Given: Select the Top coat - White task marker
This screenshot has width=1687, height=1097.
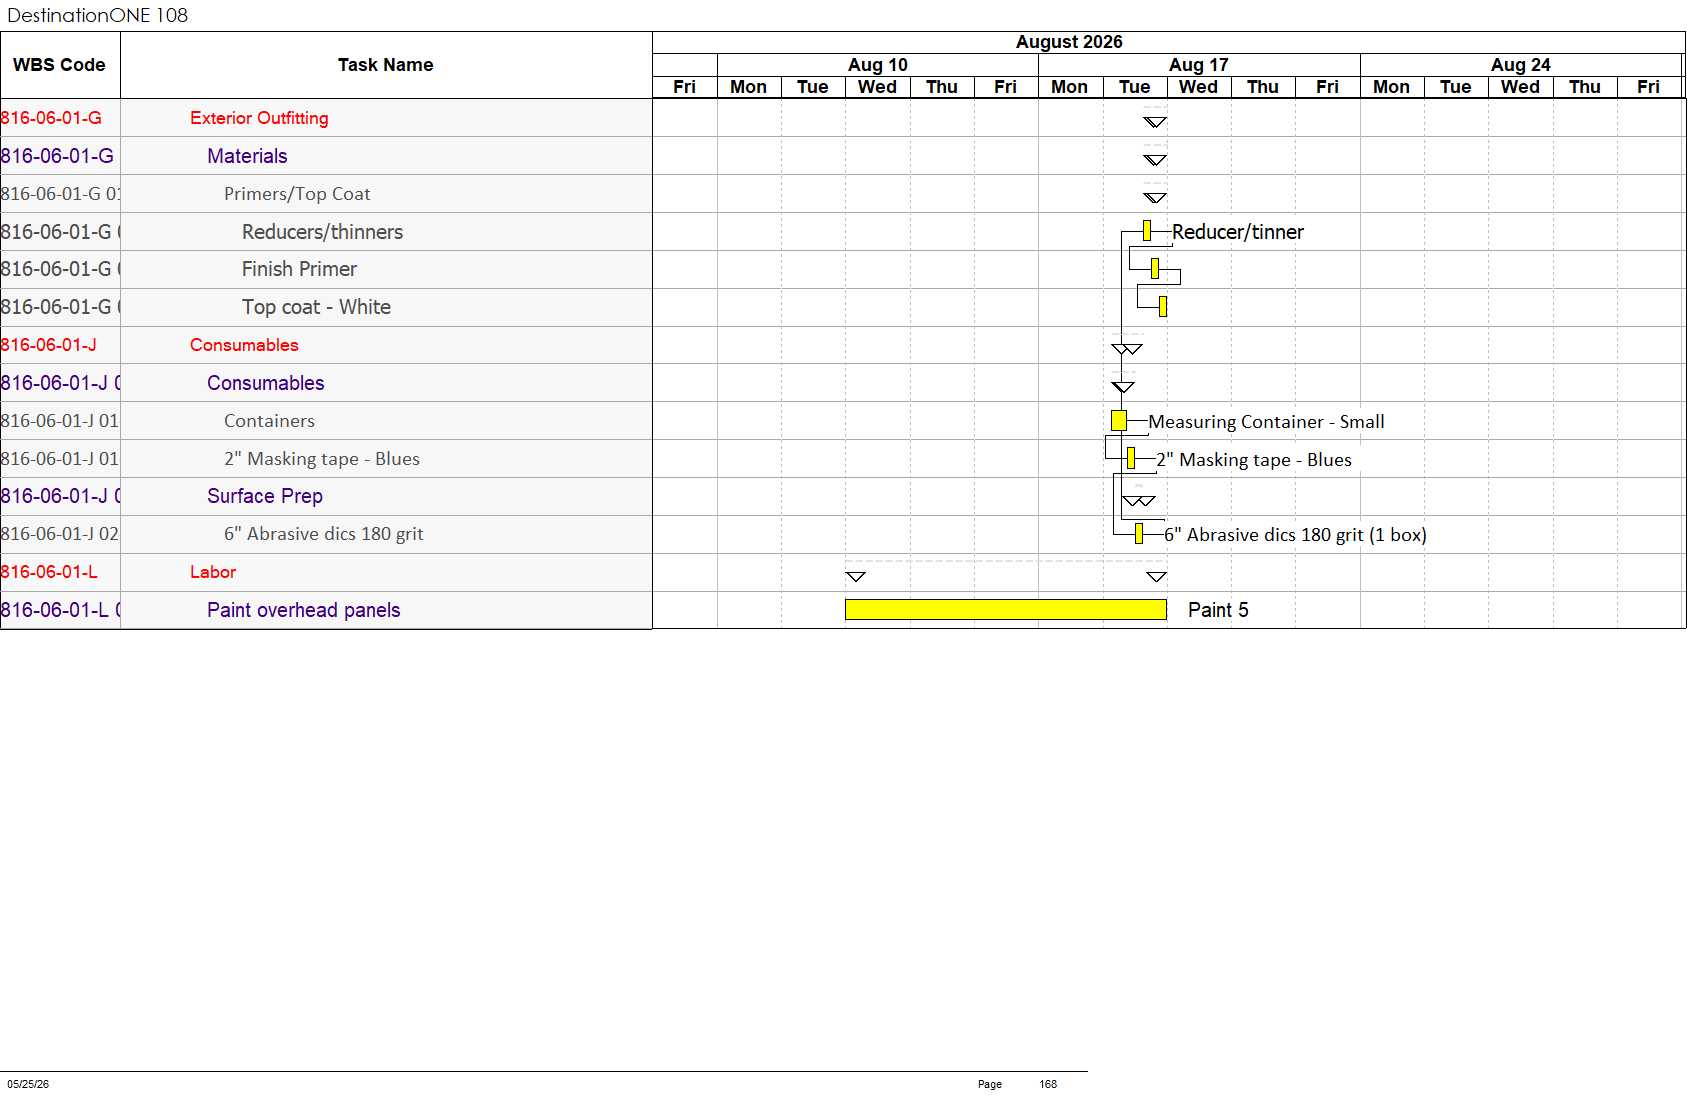Looking at the screenshot, I should (1163, 306).
